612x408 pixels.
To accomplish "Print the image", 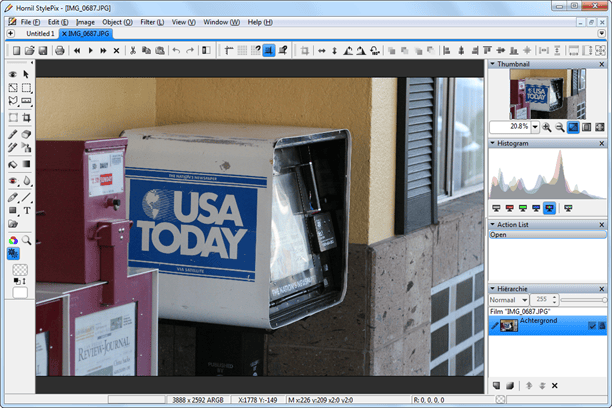I will pos(60,50).
